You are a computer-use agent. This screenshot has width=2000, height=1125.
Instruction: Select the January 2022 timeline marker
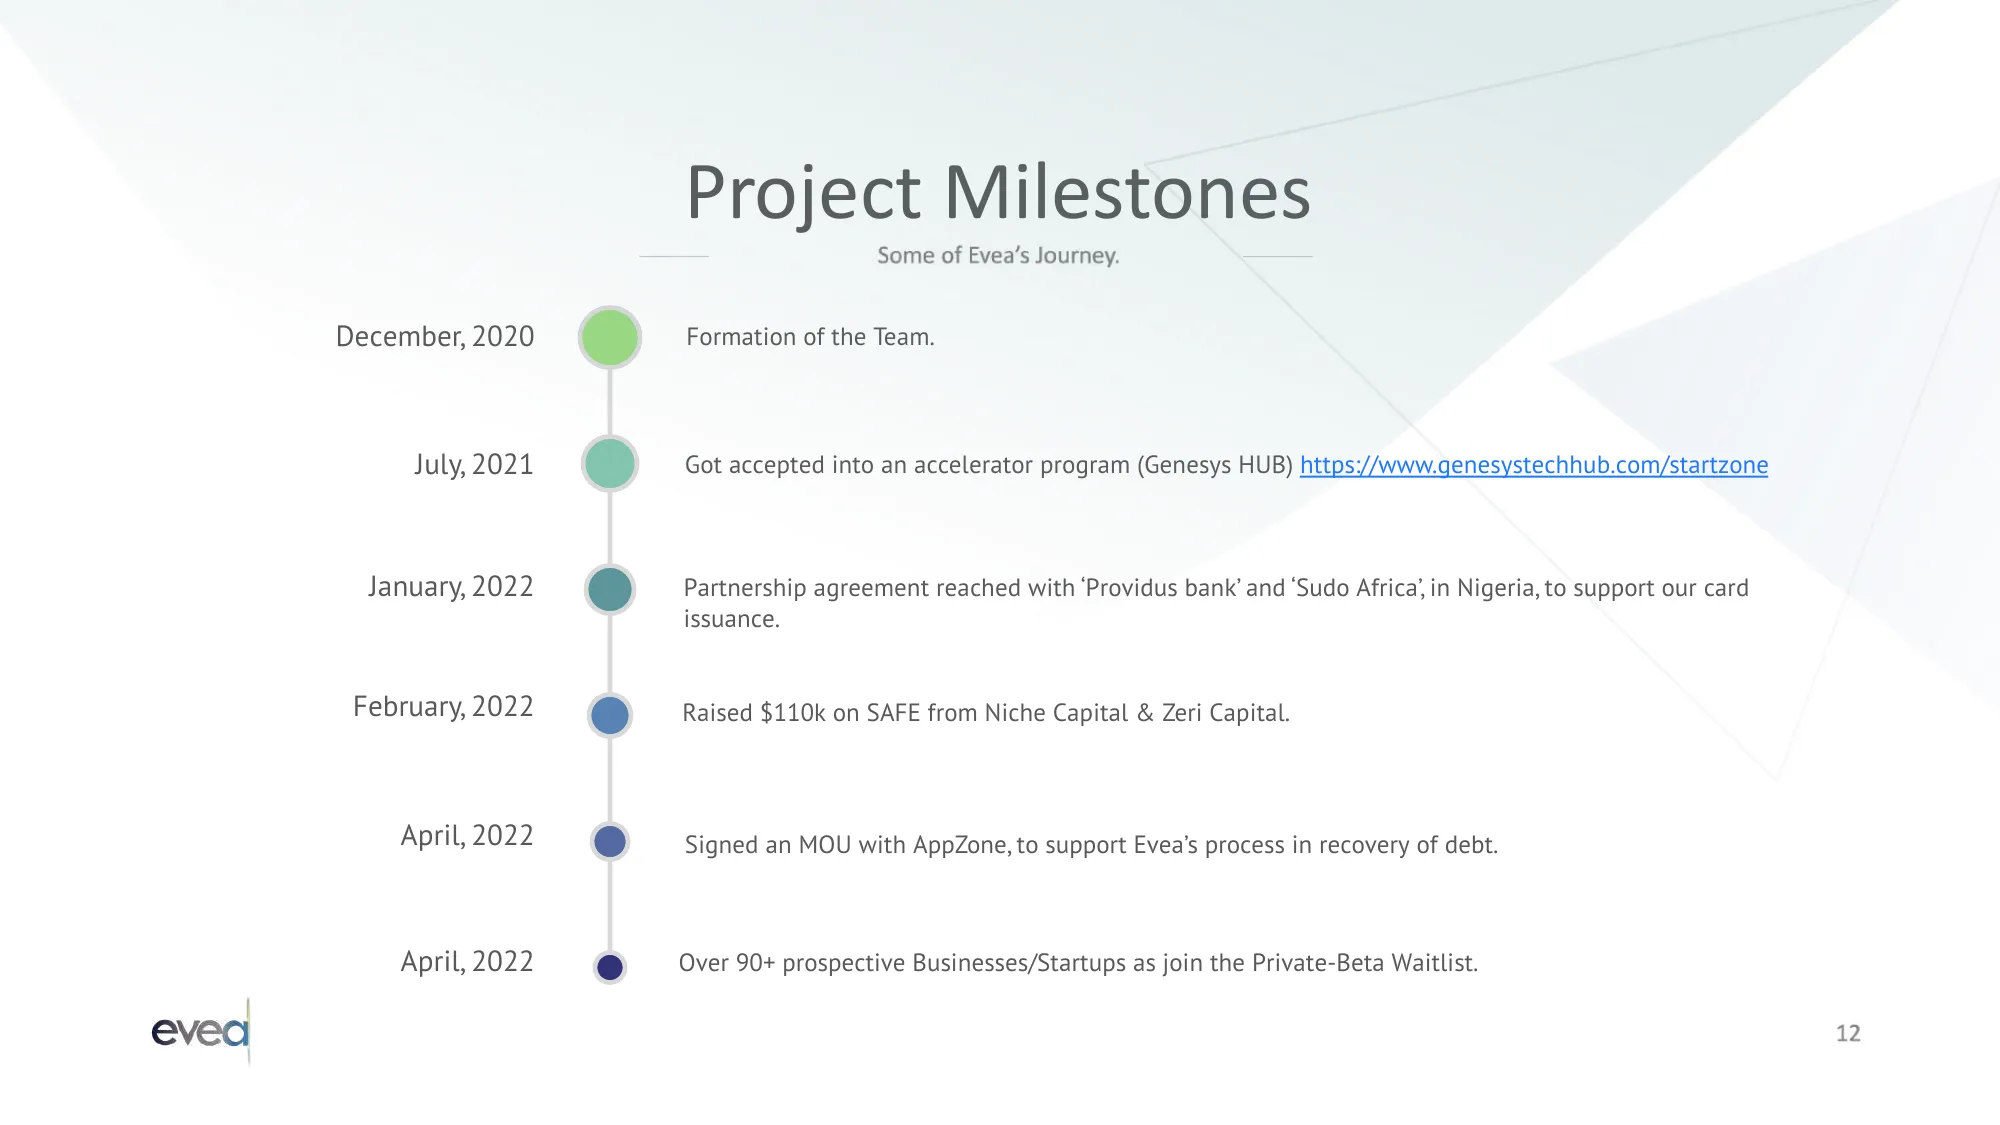(610, 589)
